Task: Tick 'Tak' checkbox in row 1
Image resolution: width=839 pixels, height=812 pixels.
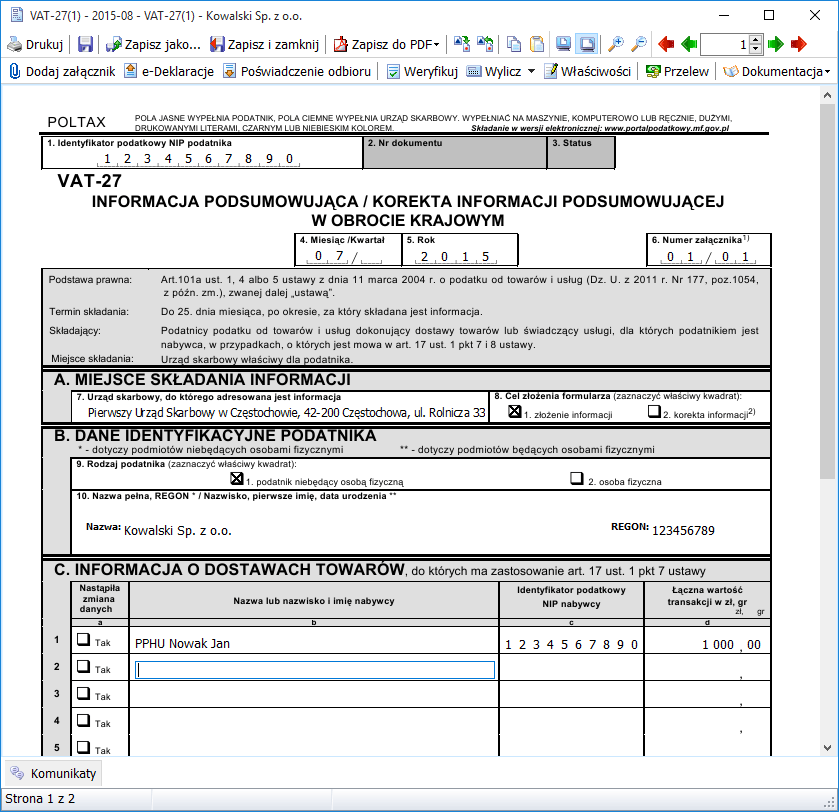Action: (84, 640)
